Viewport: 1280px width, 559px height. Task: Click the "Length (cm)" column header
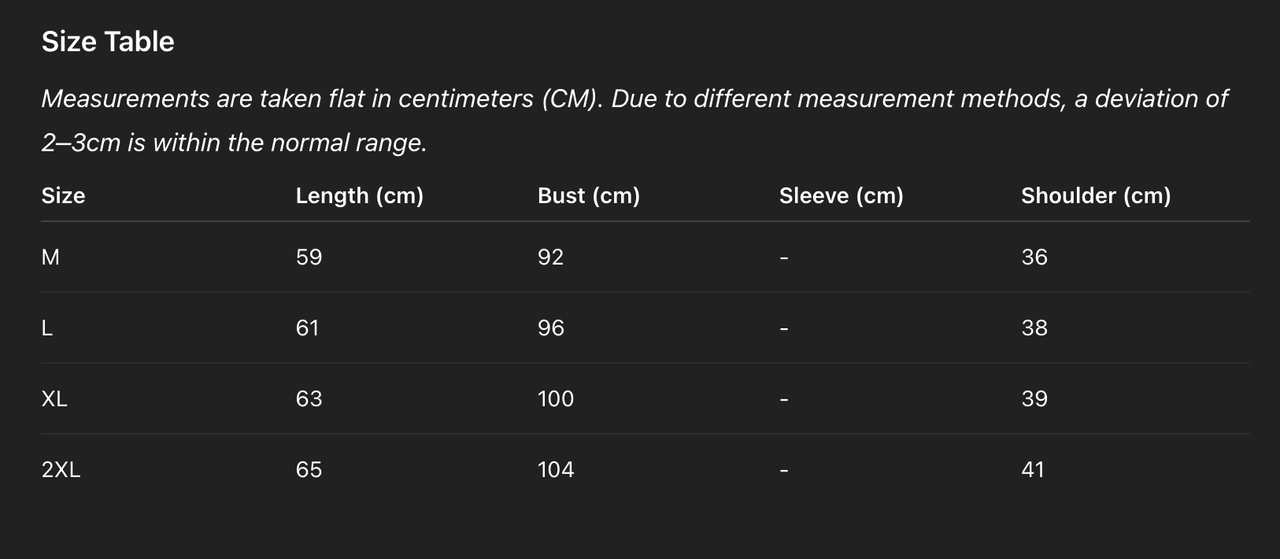point(359,196)
